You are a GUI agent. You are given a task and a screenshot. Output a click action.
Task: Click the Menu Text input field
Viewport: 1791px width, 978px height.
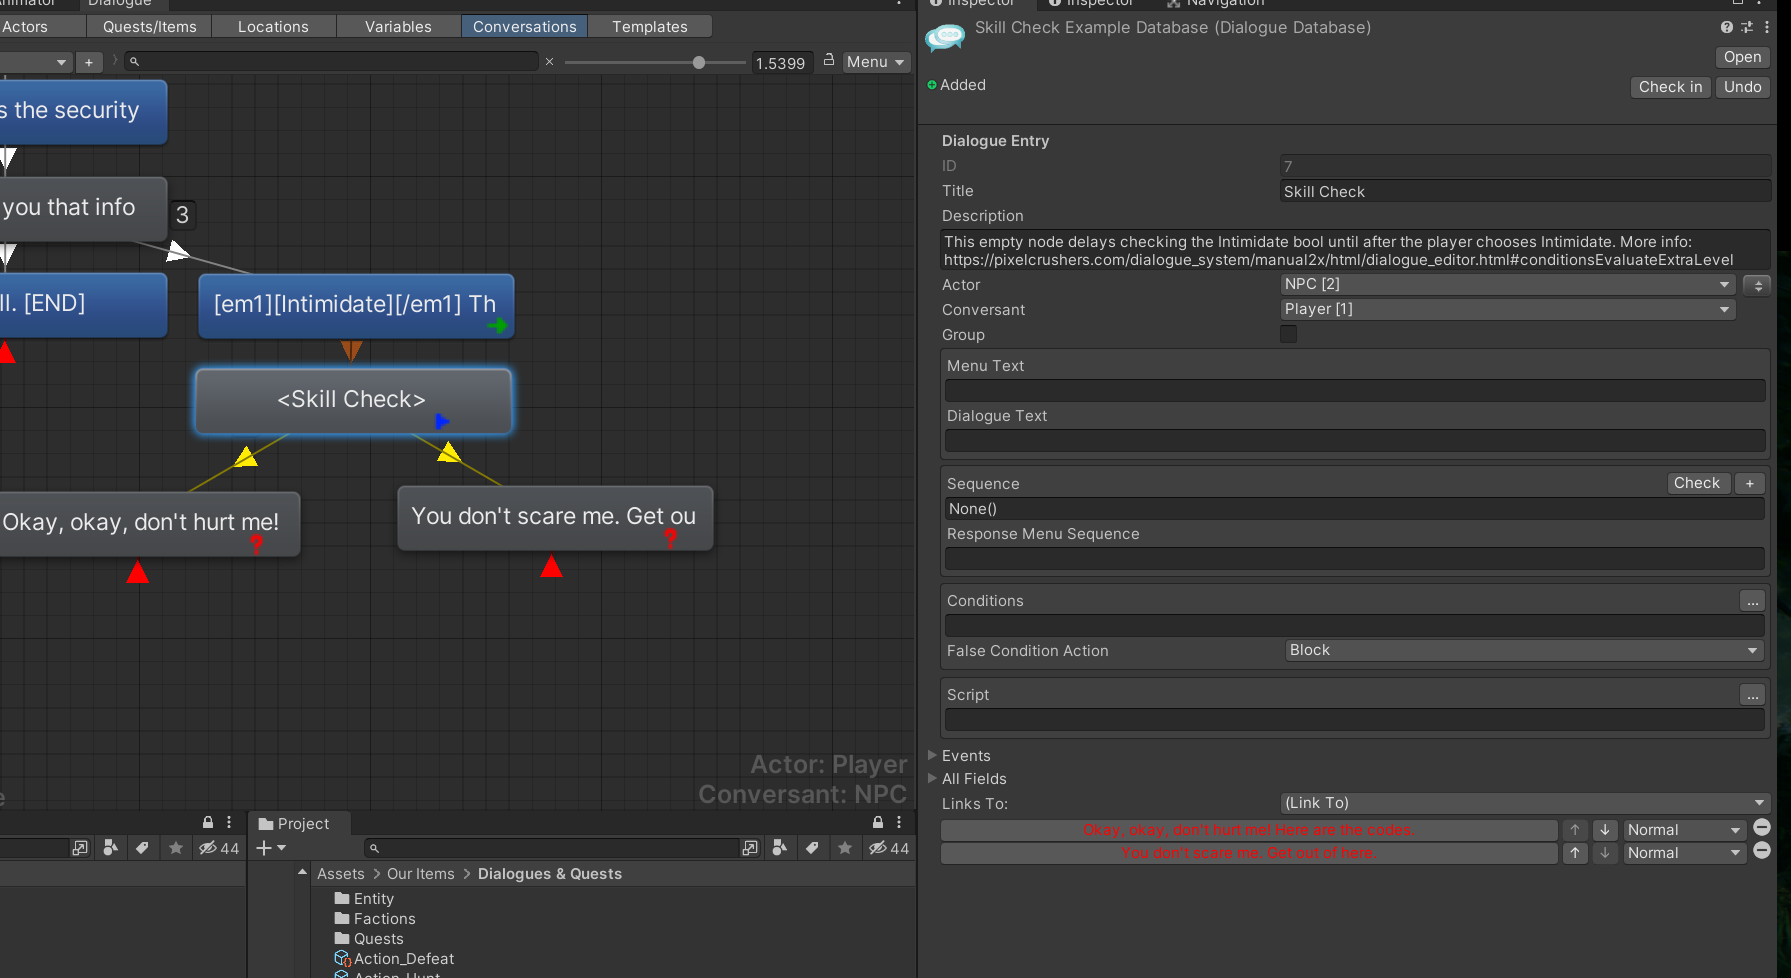(1355, 391)
